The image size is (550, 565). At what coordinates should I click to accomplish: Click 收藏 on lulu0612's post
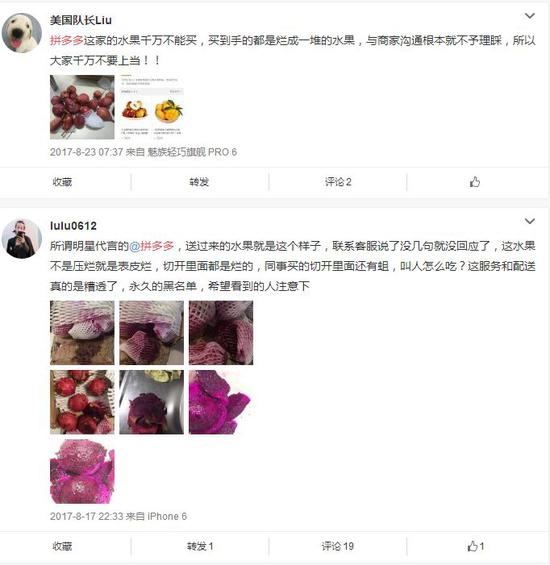point(62,546)
